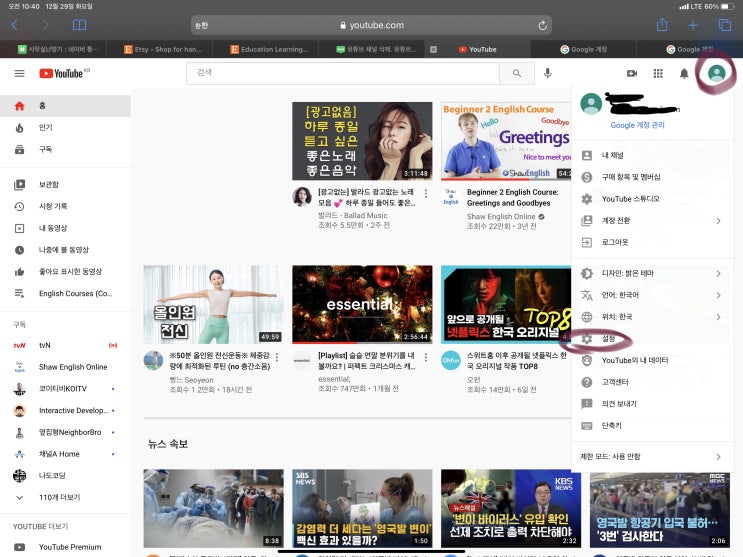The height and width of the screenshot is (557, 743).
Task: Open the English Courses playlist
Action: (x=65, y=293)
